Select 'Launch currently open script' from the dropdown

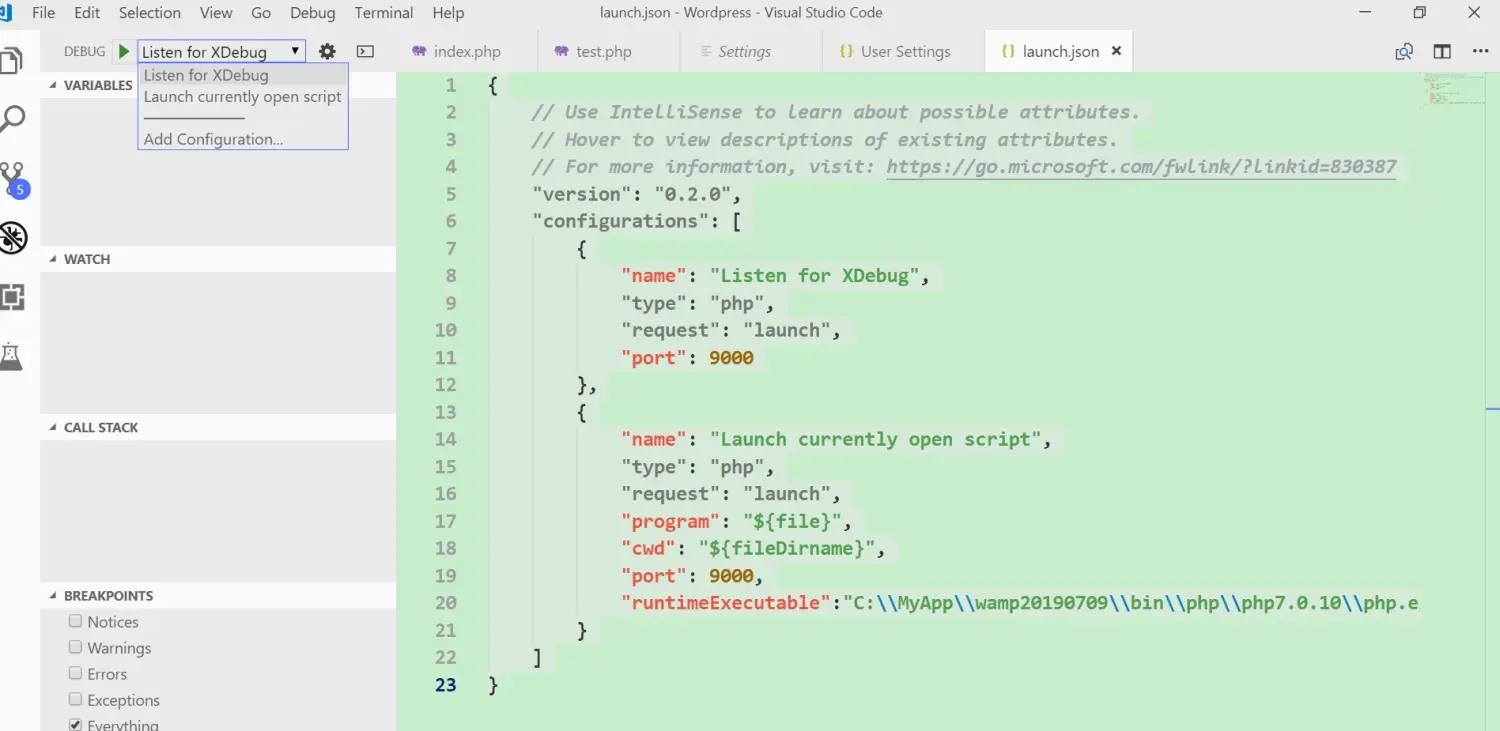242,96
